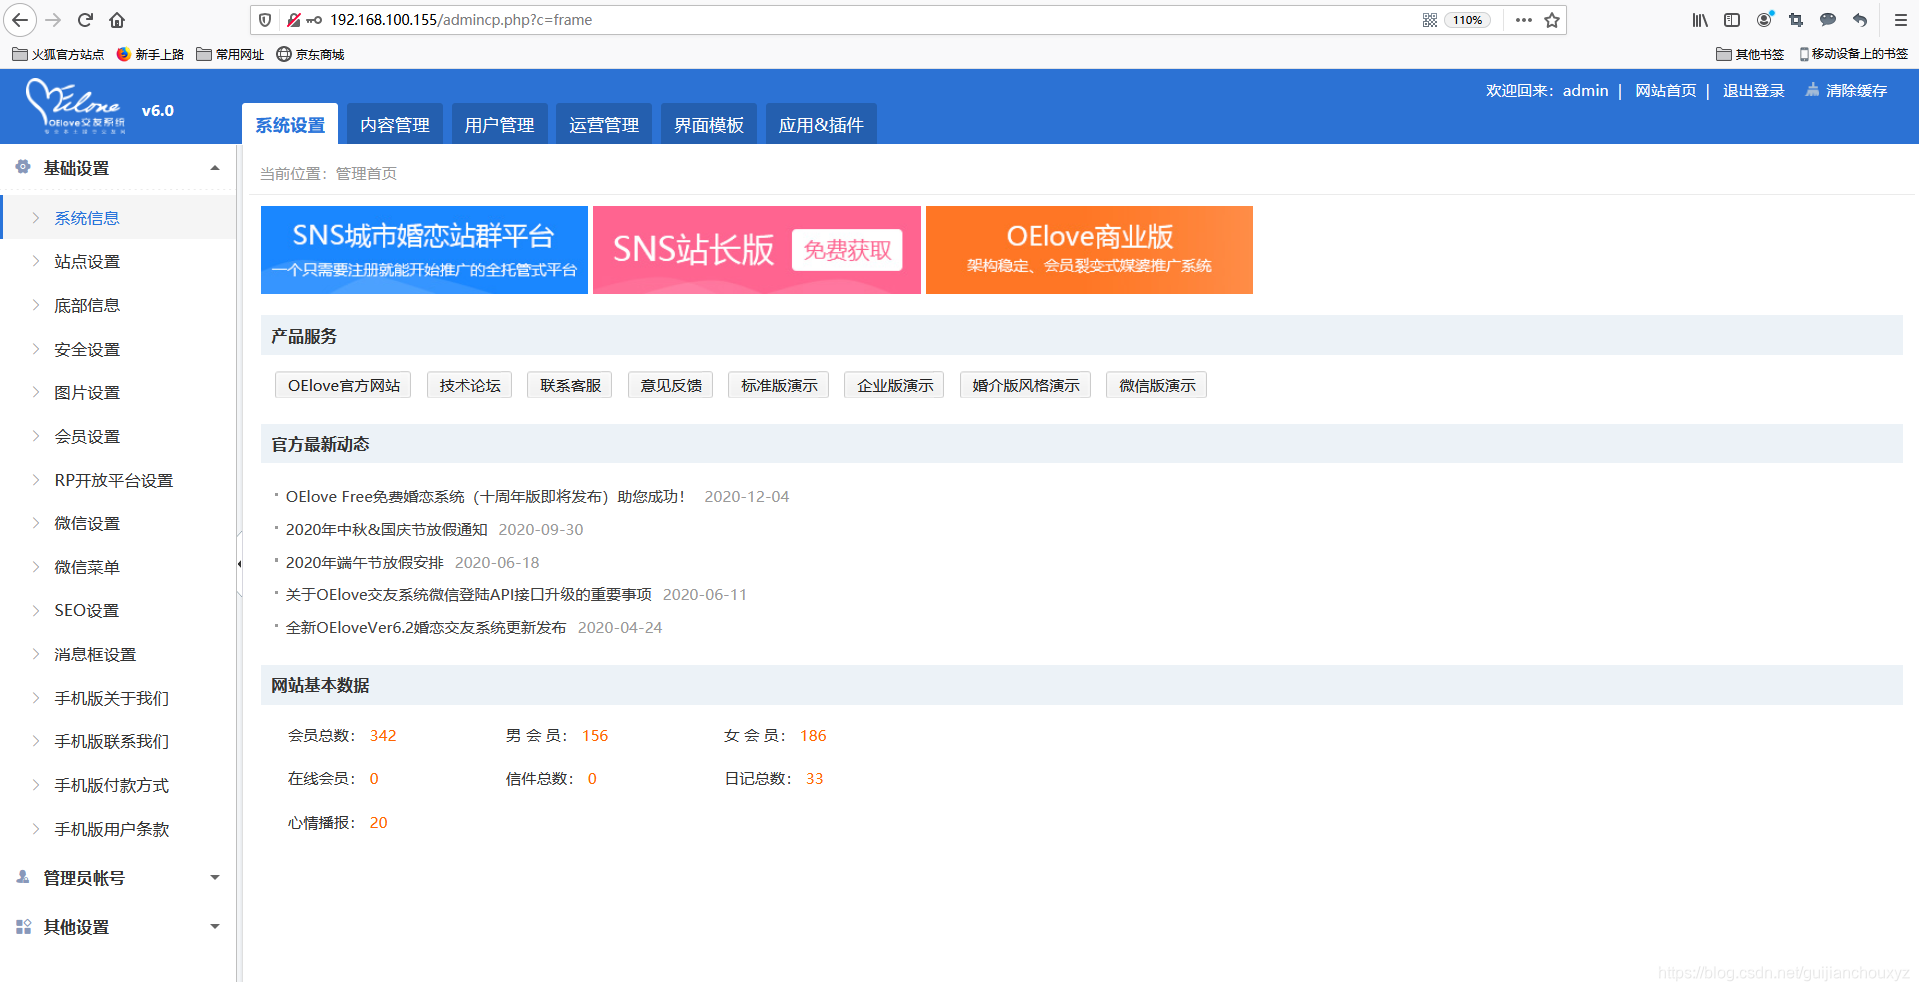
Task: Open the 微信版演示 button
Action: coord(1157,385)
